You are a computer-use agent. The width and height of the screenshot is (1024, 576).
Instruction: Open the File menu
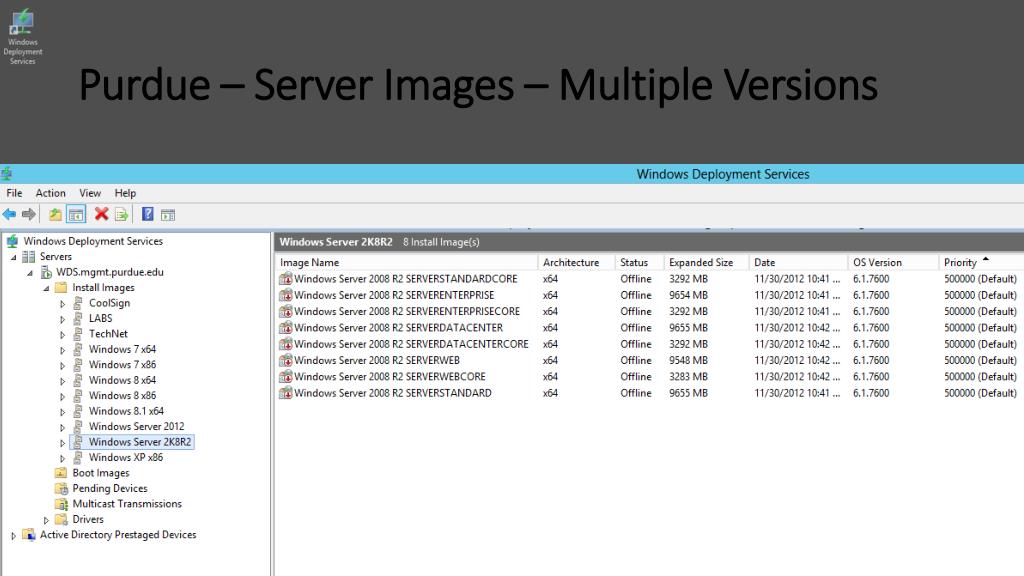(x=14, y=193)
